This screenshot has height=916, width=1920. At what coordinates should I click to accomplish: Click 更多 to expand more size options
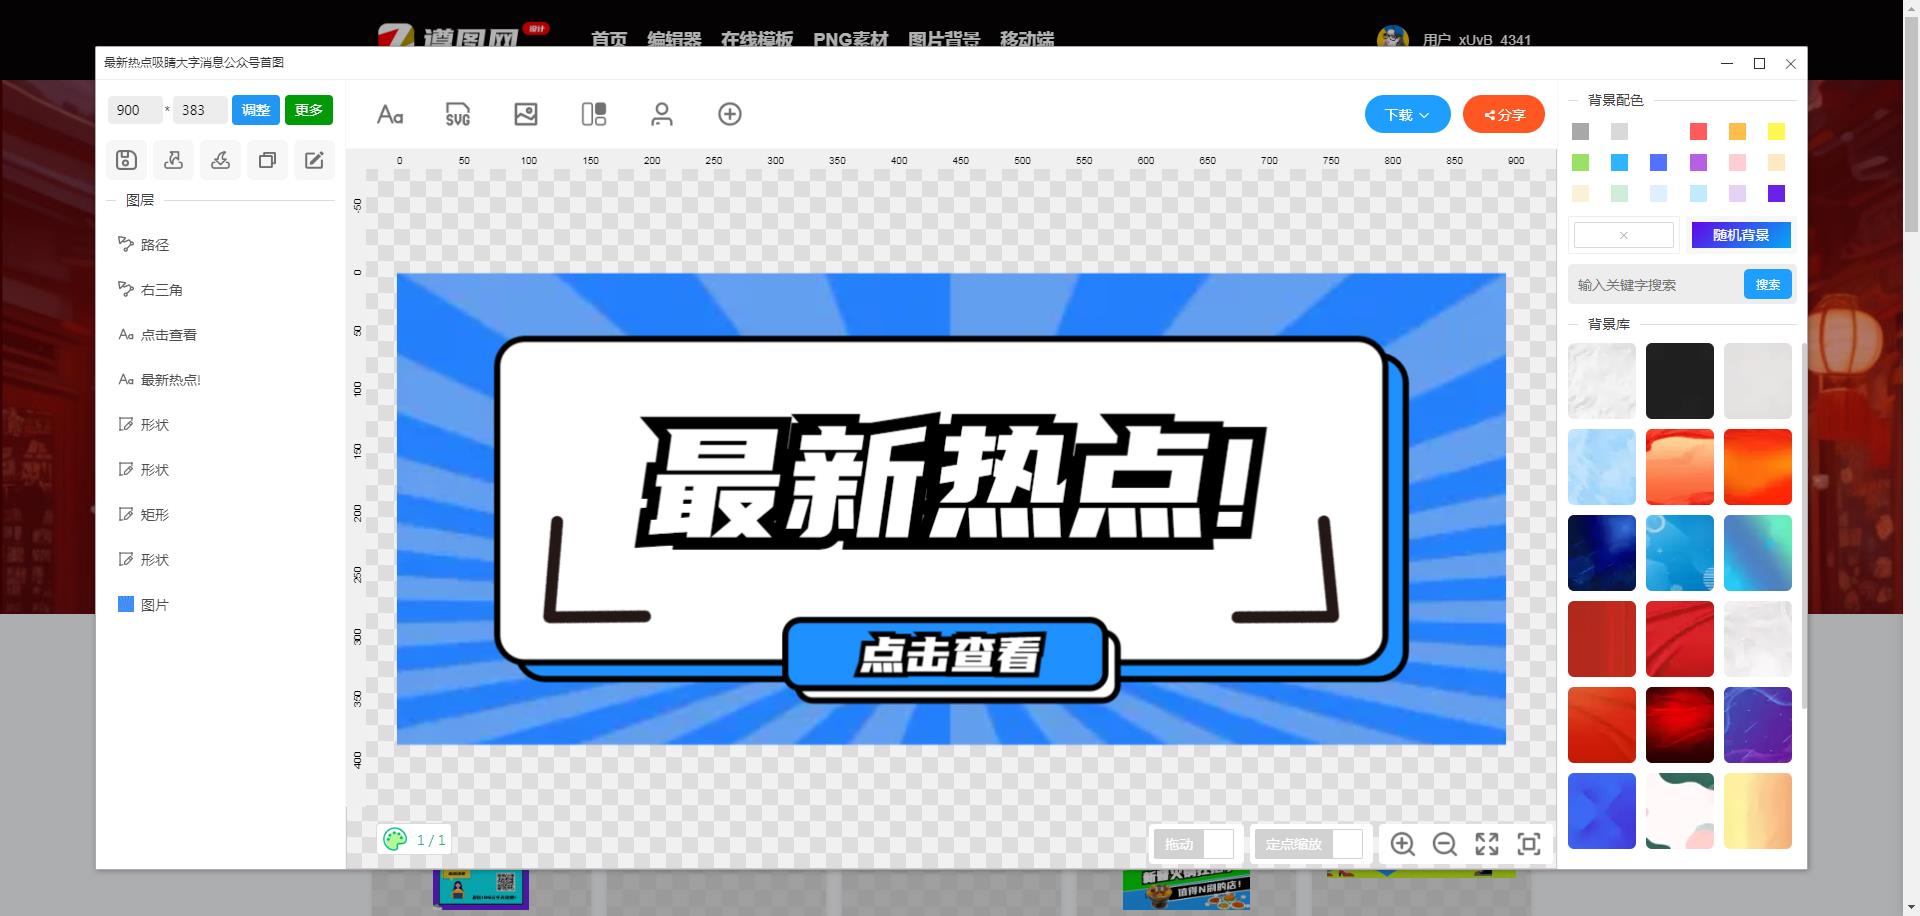309,110
